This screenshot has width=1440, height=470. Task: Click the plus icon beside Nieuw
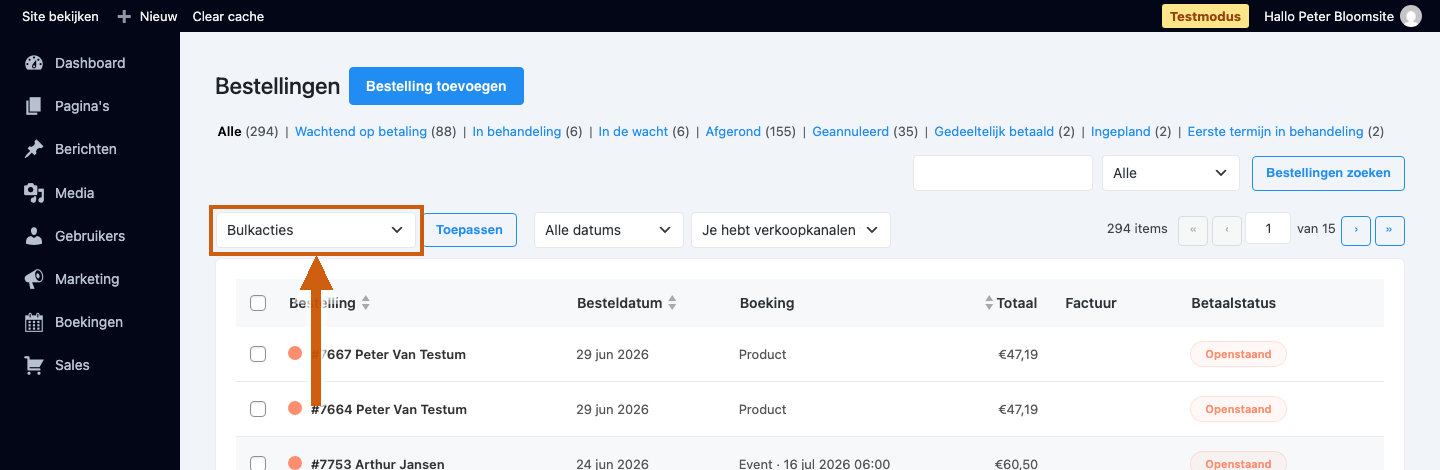(124, 16)
